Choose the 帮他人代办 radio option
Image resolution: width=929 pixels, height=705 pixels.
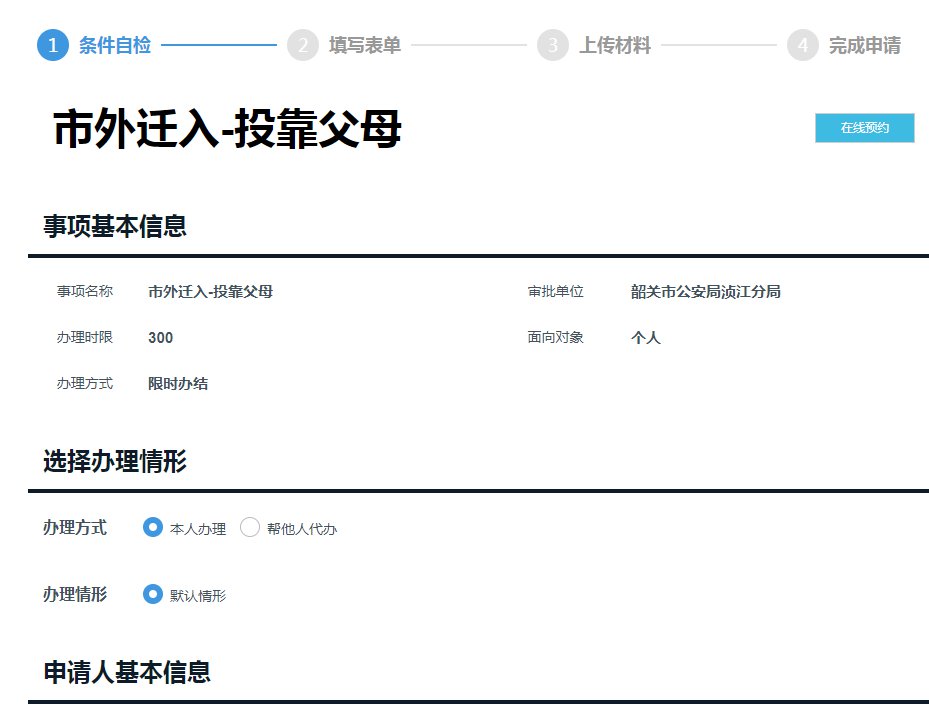click(x=250, y=527)
